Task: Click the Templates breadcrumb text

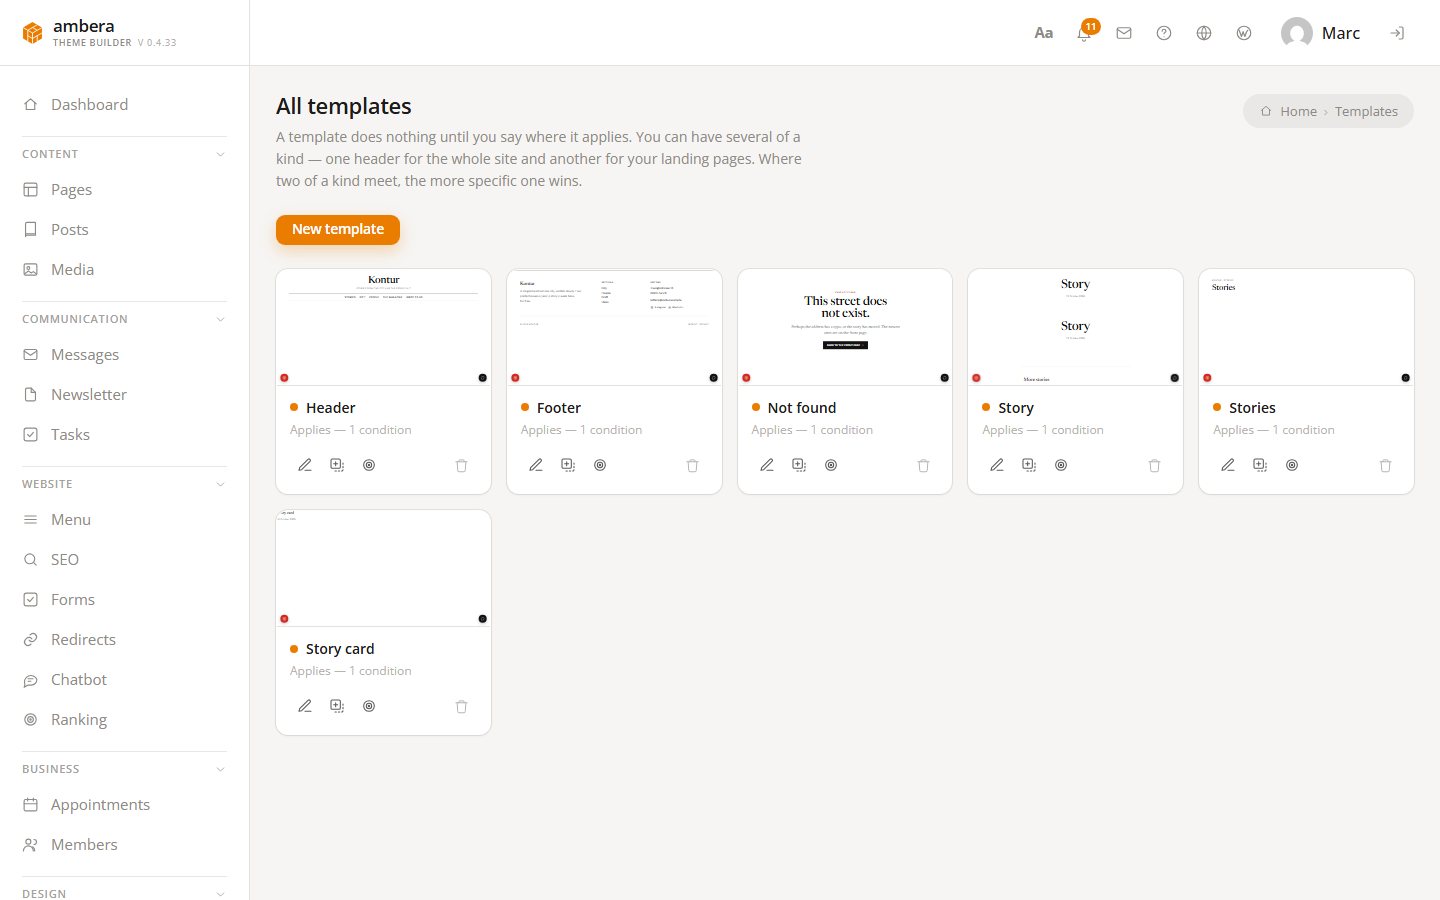Action: click(x=1366, y=111)
